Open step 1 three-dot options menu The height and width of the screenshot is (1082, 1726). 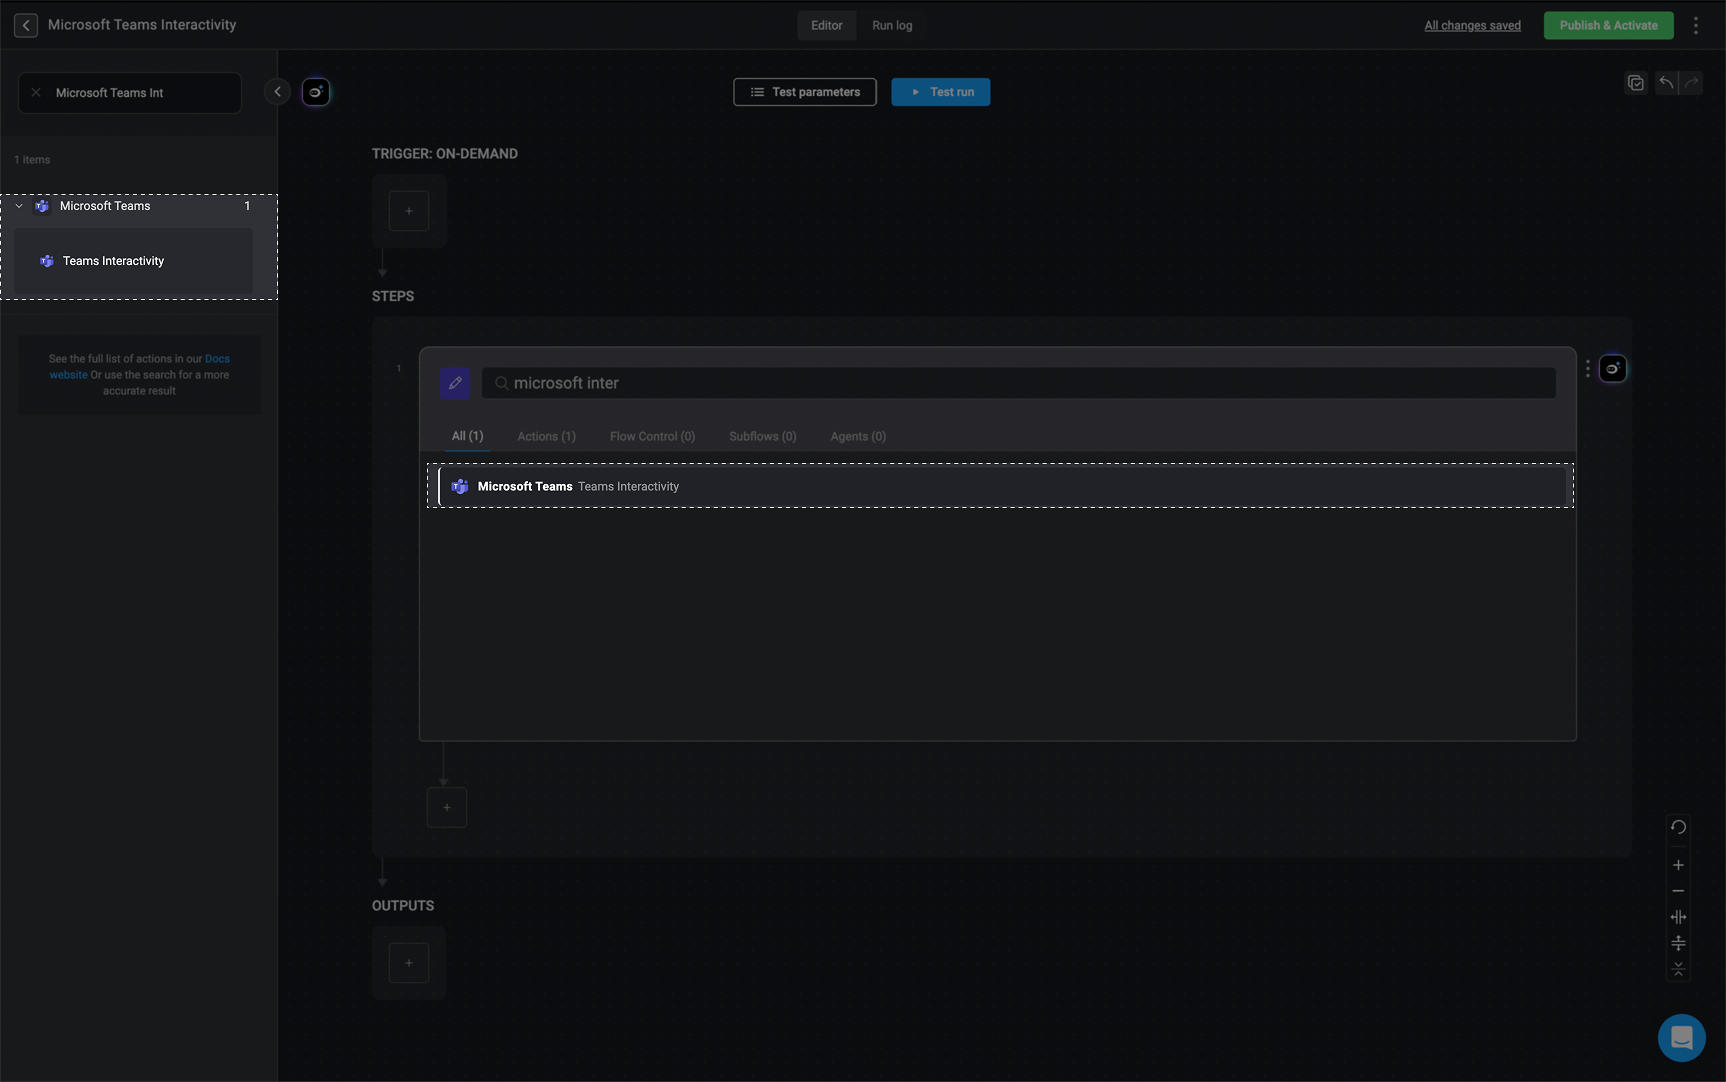click(1587, 369)
